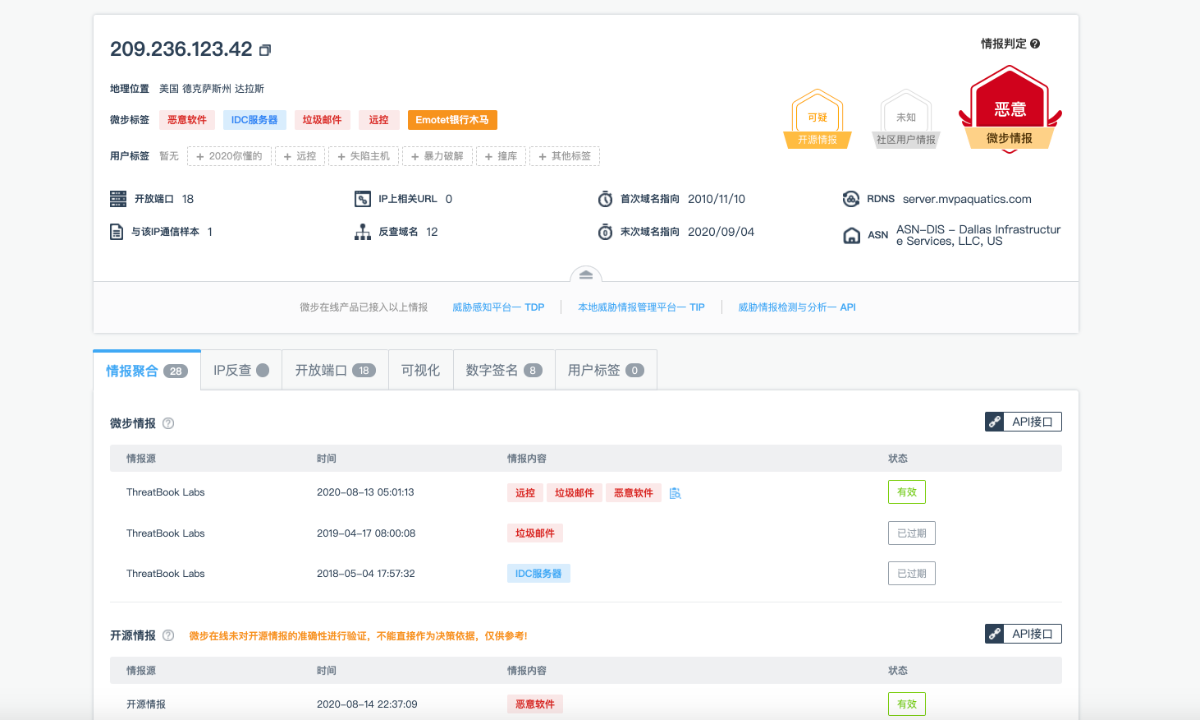1200x720 pixels.
Task: Click API接口 button in 微步情报 section
Action: coord(1023,422)
